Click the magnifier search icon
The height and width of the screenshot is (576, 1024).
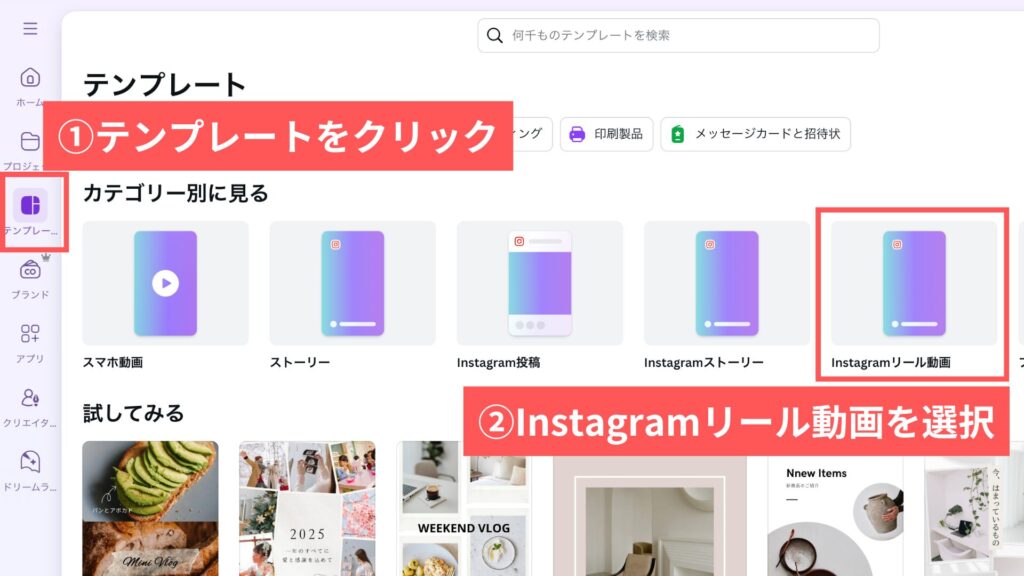tap(495, 35)
